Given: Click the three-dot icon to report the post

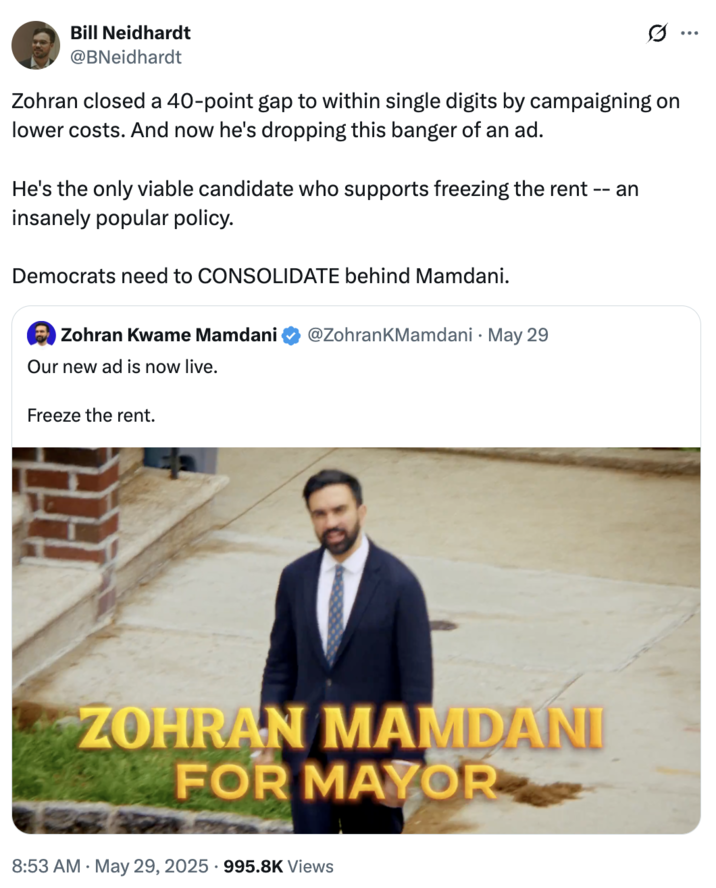Looking at the screenshot, I should coord(687,33).
